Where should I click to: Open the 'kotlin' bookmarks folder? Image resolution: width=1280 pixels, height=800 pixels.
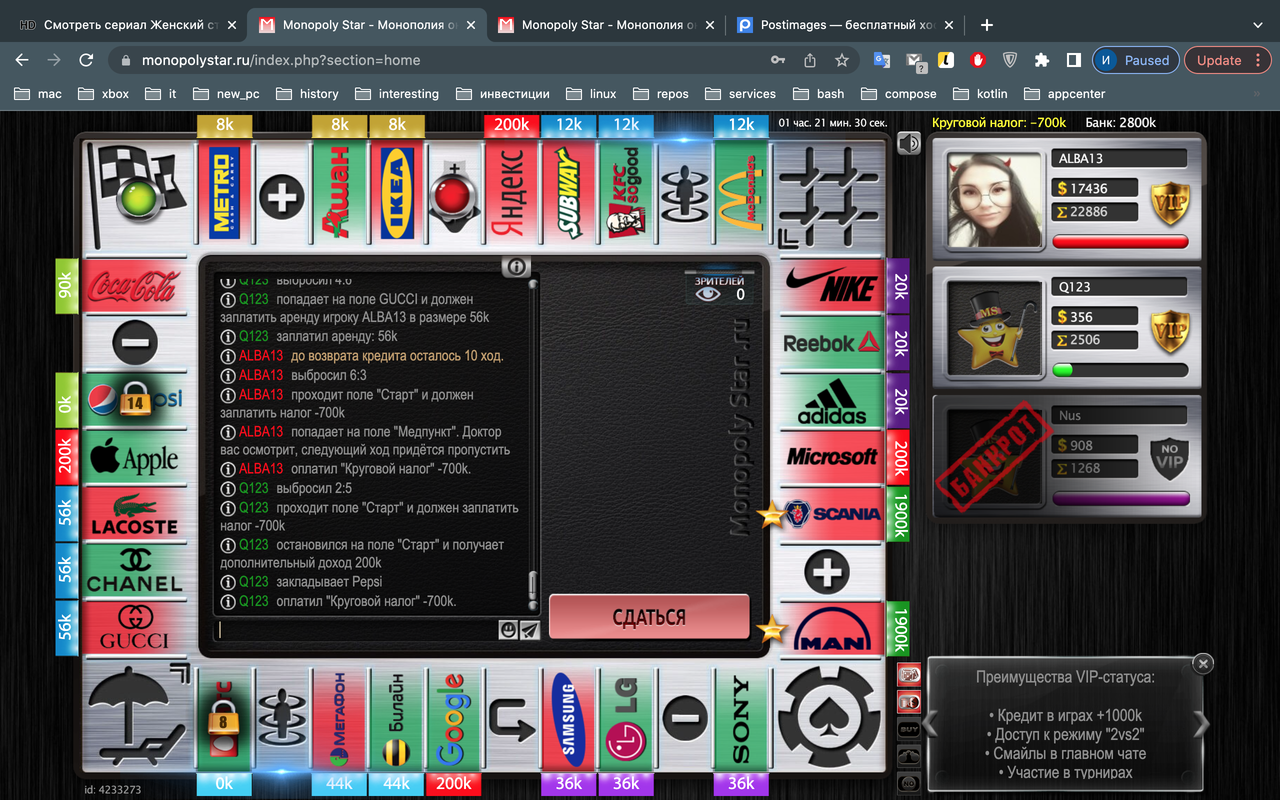point(980,93)
